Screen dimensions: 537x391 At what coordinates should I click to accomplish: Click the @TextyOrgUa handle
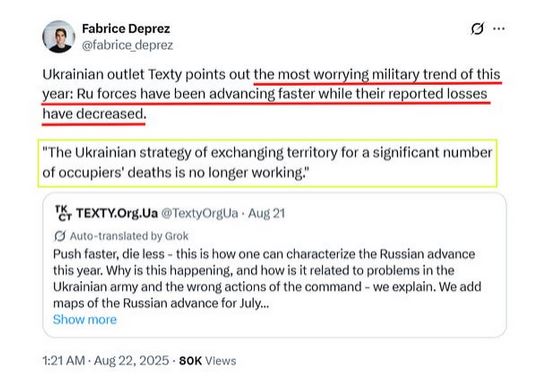click(x=200, y=213)
